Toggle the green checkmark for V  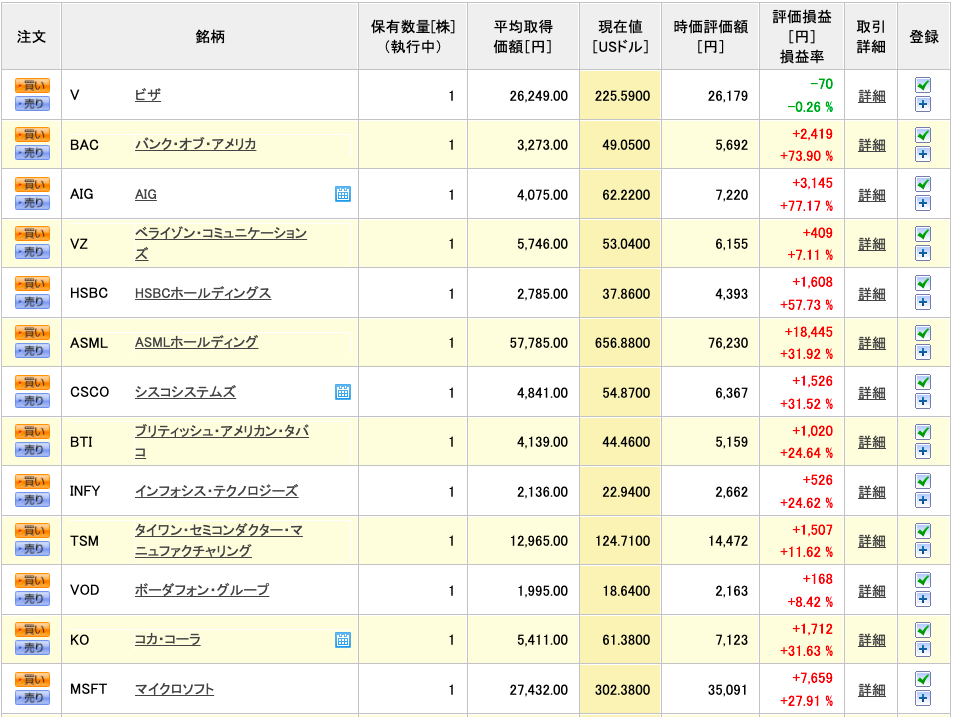click(923, 84)
